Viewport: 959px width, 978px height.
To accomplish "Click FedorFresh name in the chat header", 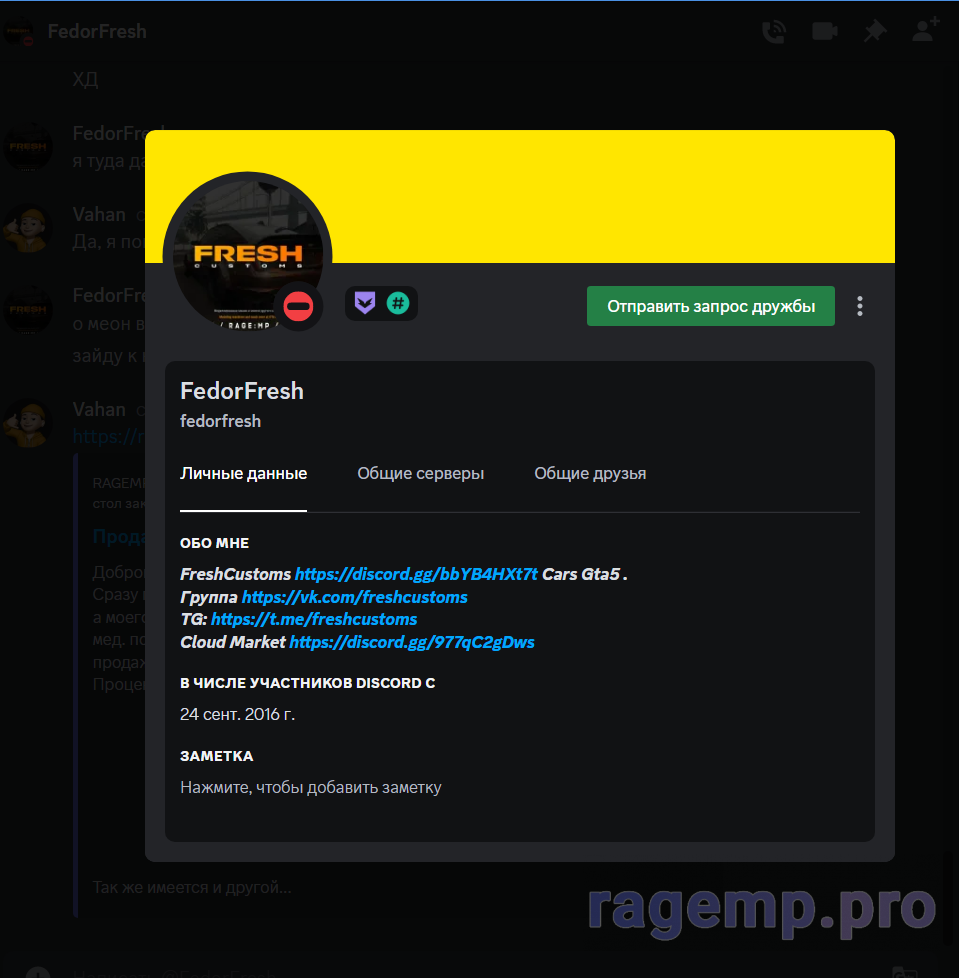I will 97,31.
